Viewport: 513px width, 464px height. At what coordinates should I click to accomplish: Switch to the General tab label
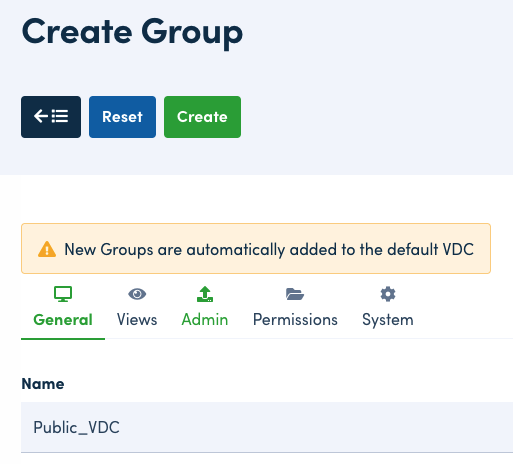point(63,320)
